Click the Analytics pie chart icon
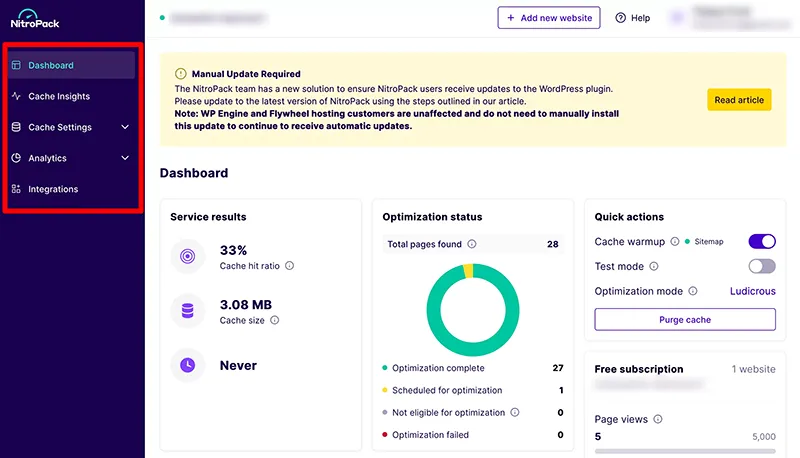This screenshot has height=458, width=800. point(16,158)
